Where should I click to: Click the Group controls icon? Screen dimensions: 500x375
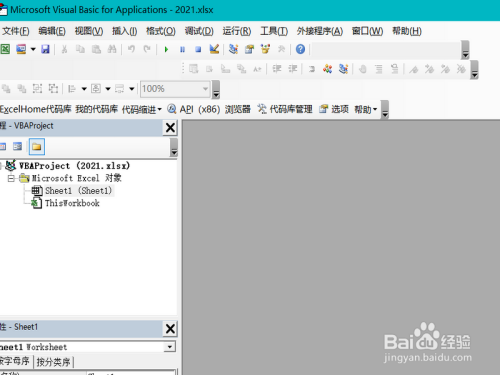[37, 89]
